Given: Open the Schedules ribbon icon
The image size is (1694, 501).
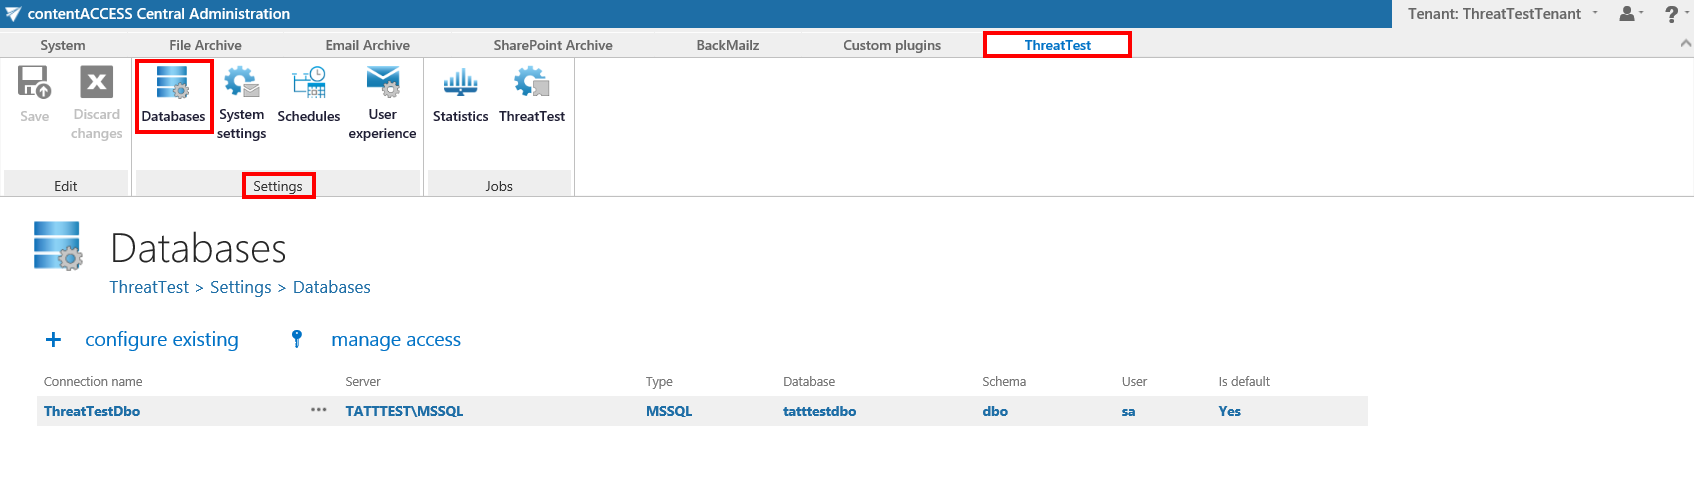Looking at the screenshot, I should pos(309,83).
